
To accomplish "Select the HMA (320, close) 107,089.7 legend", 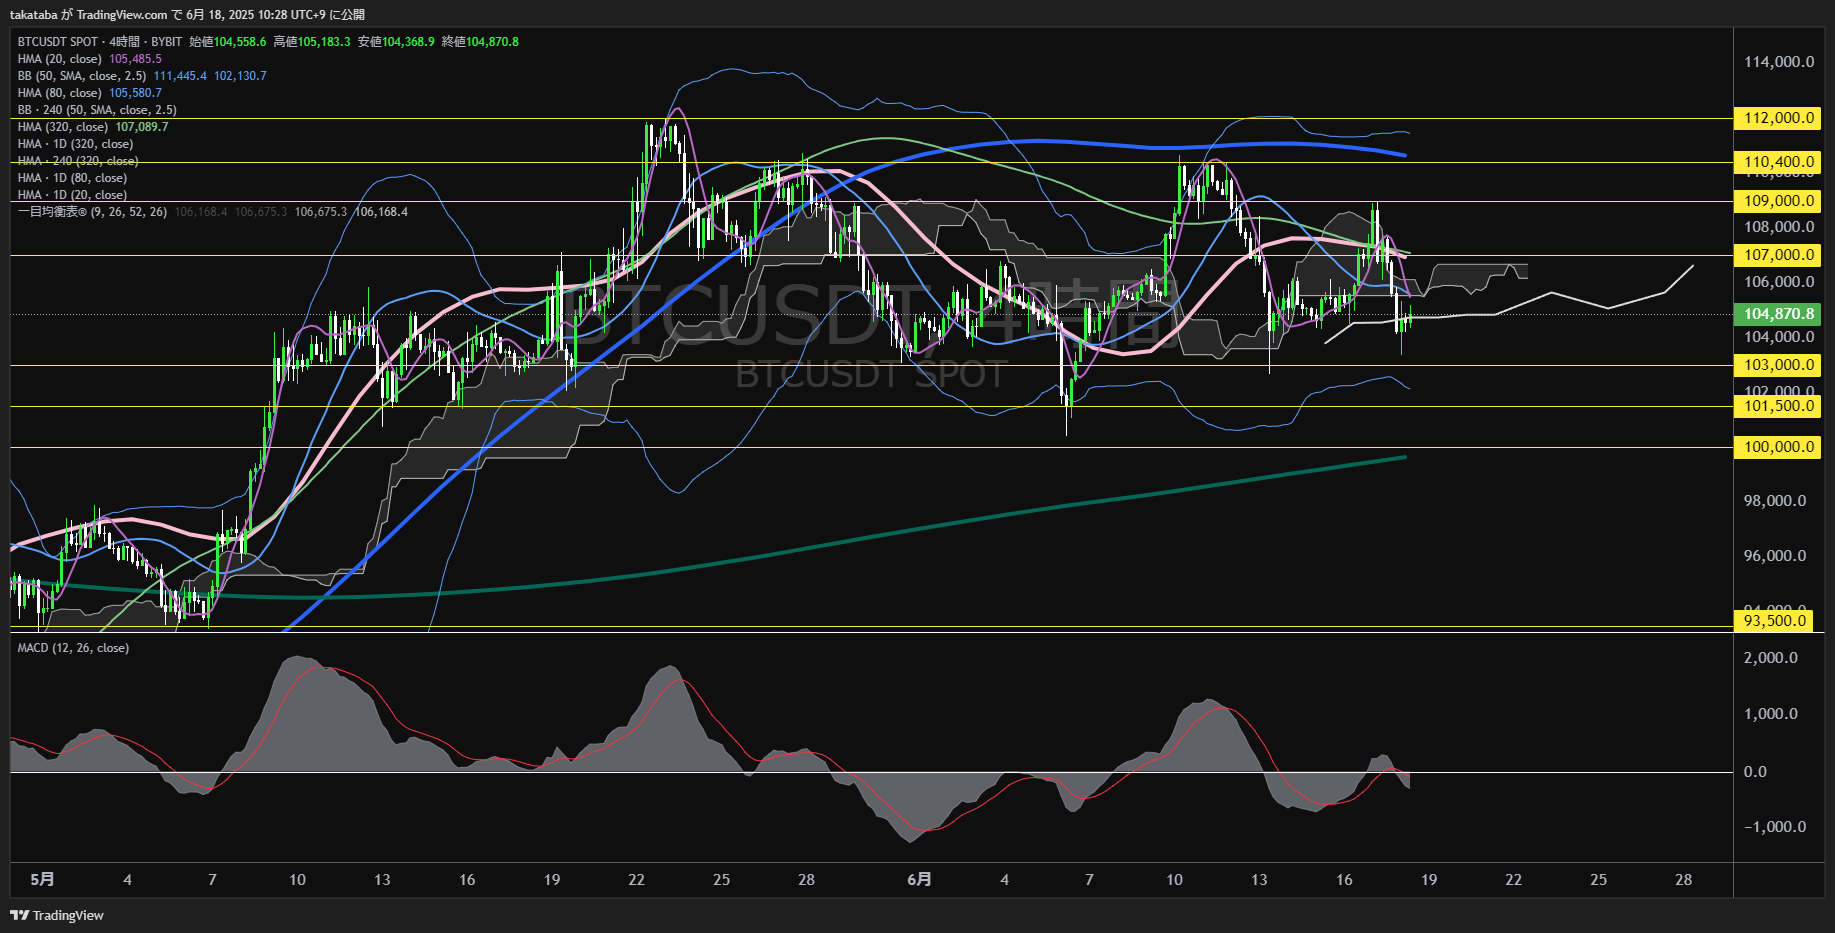I will click(93, 127).
